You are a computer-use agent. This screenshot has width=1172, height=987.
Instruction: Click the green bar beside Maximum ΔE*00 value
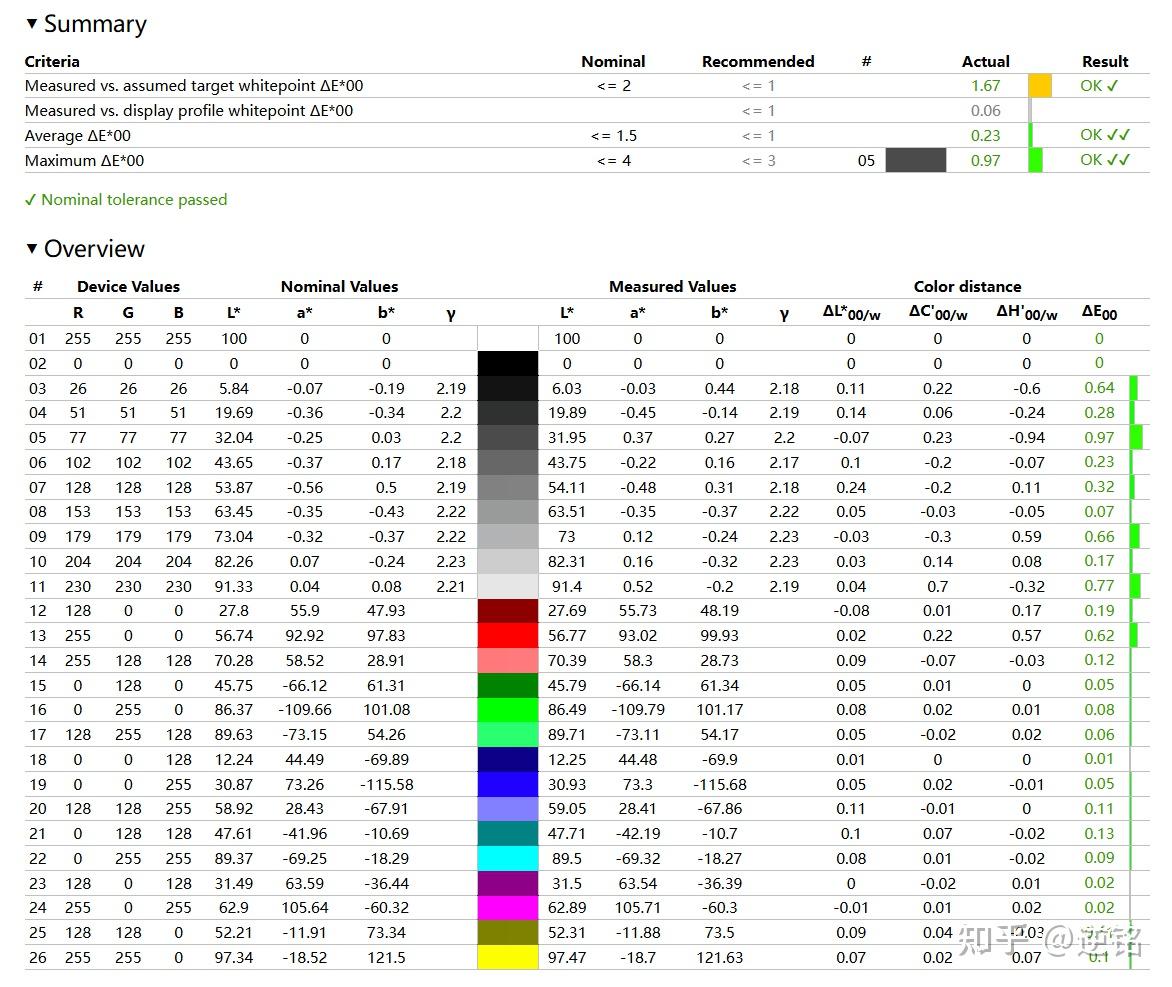point(1035,160)
